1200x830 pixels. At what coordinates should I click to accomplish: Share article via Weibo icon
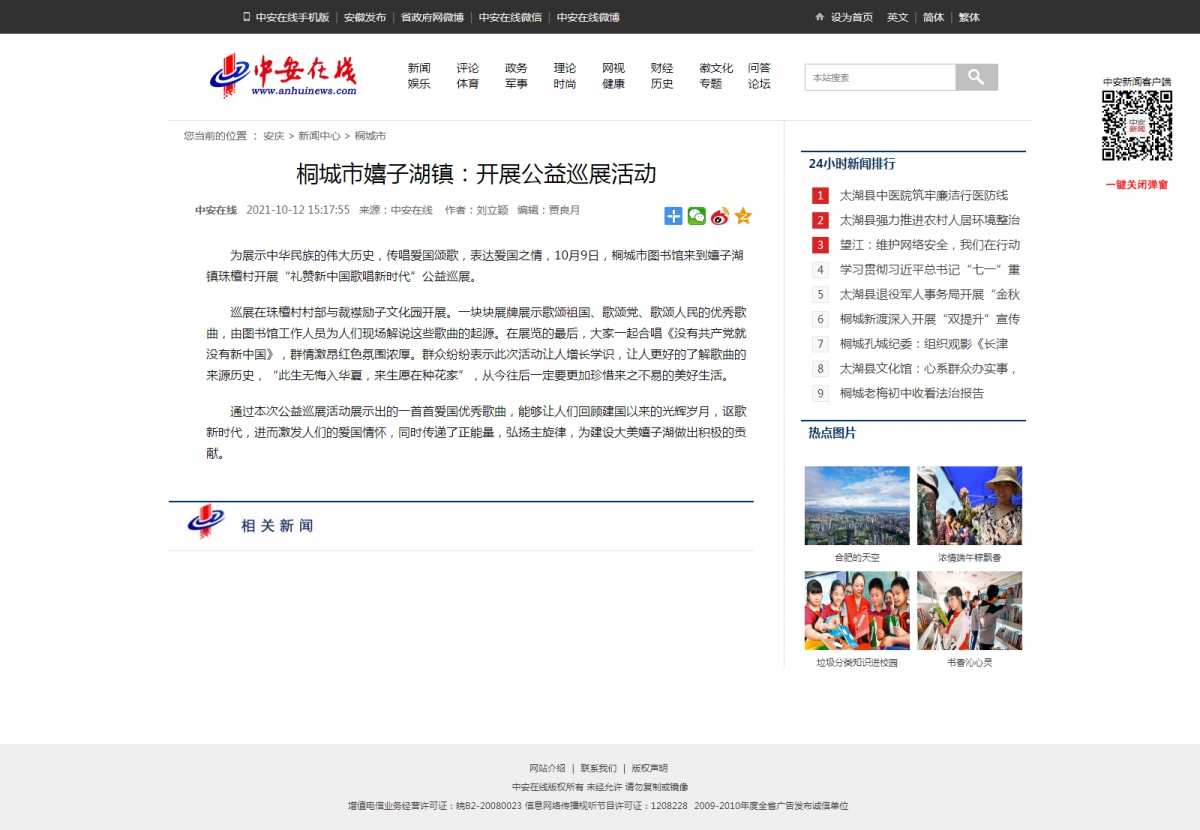click(720, 216)
